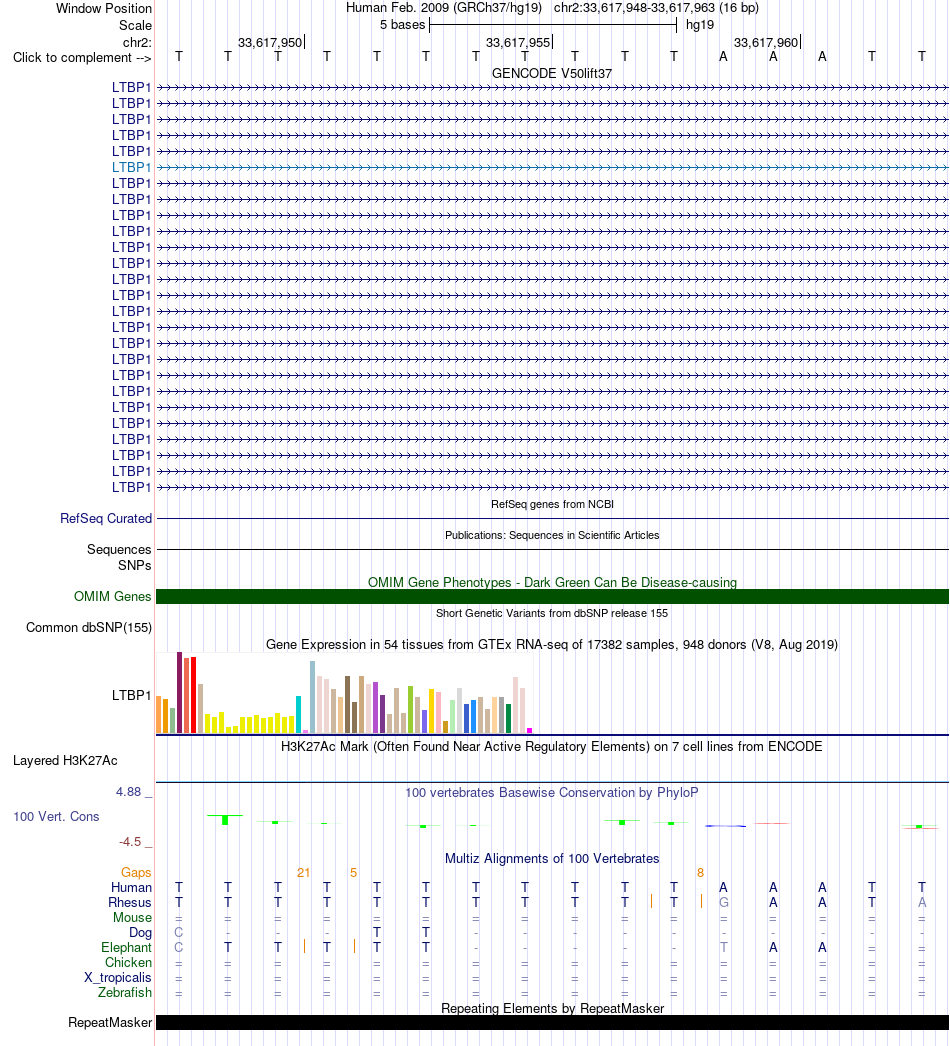Click the Common dbSNP(155) label

[89, 628]
